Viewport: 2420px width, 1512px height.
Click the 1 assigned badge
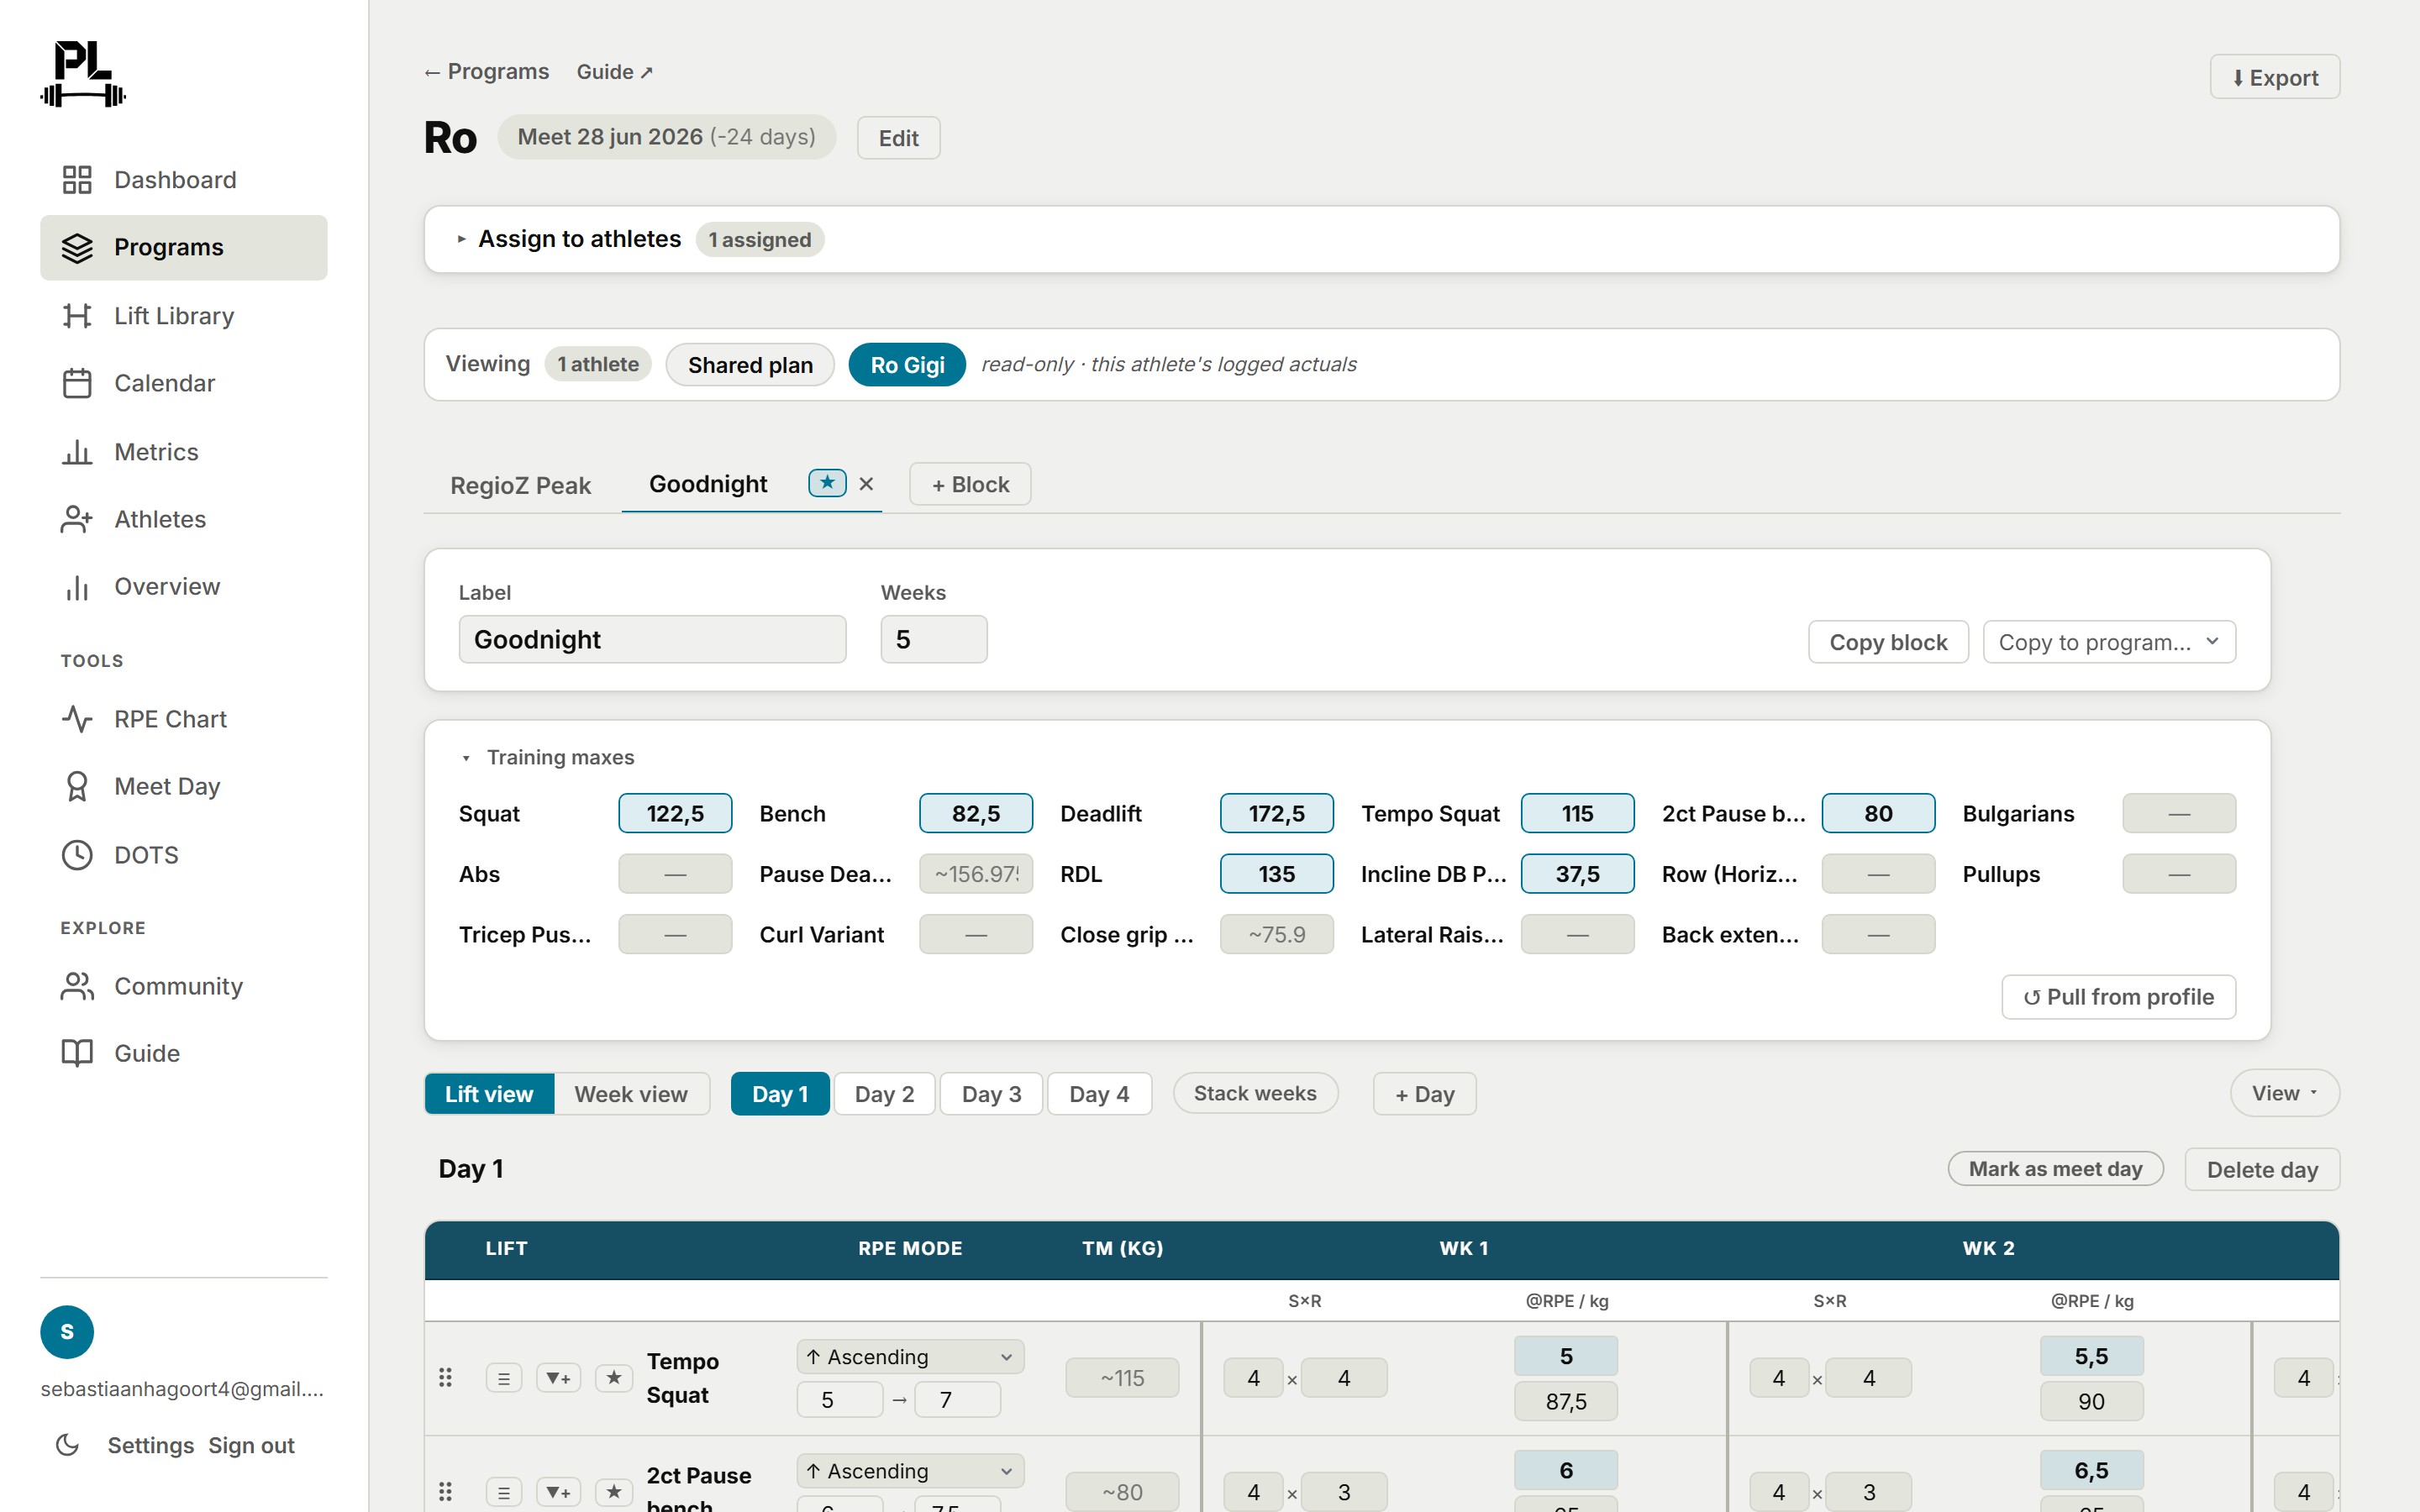(760, 240)
